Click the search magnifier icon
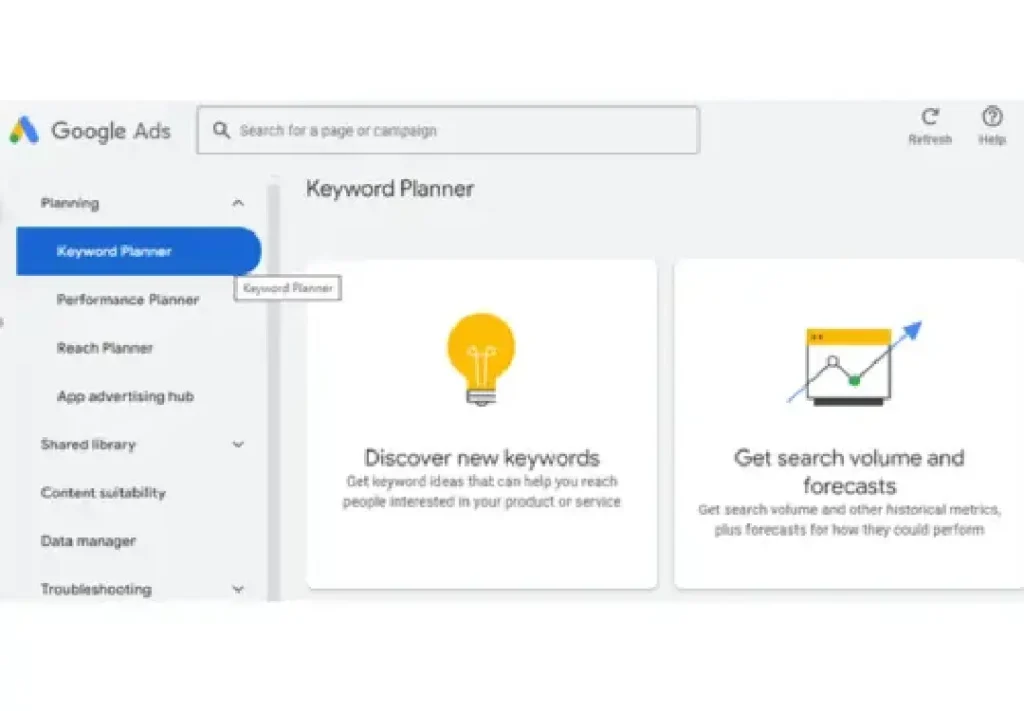1024x711 pixels. (x=220, y=130)
